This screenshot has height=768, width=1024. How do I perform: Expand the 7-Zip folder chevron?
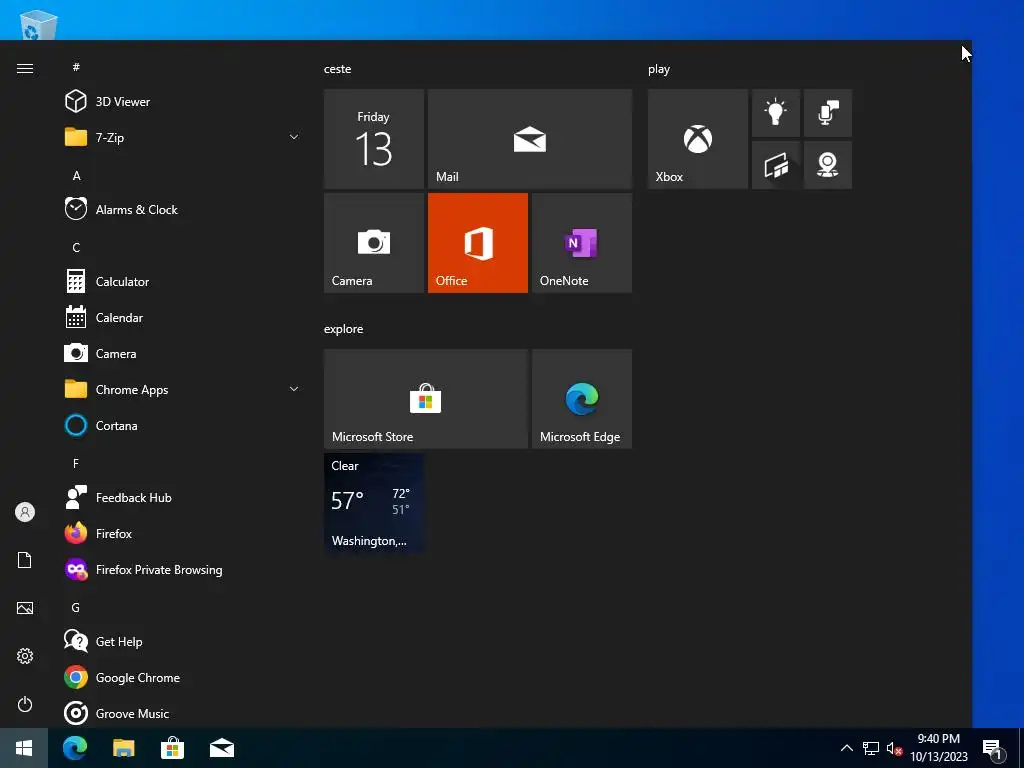pos(294,137)
